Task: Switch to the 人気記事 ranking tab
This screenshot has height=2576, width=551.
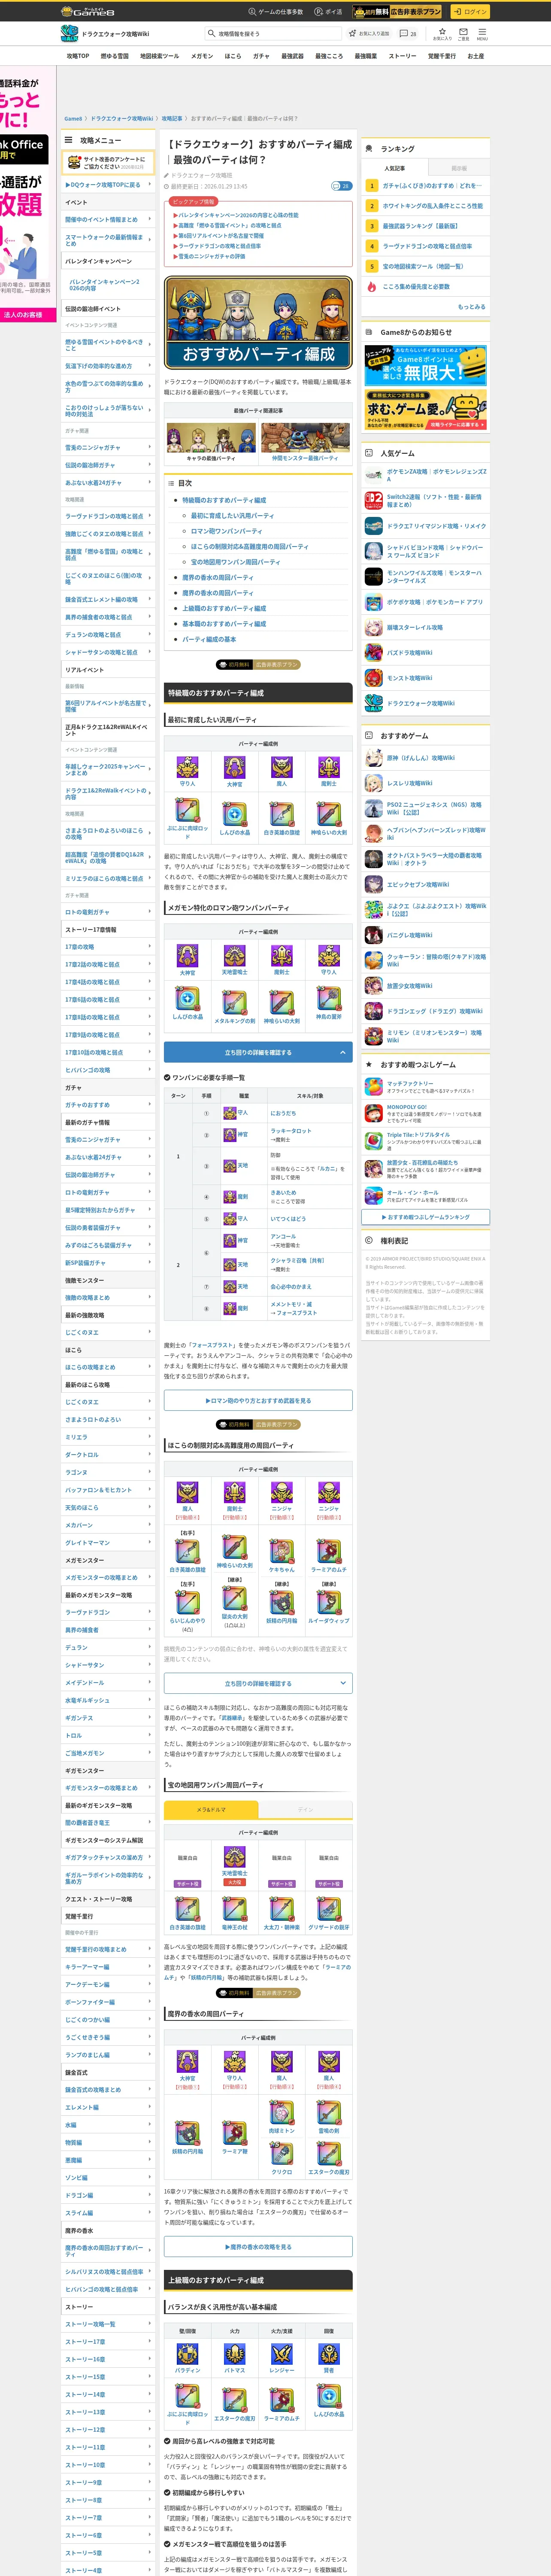Action: pyautogui.click(x=395, y=168)
